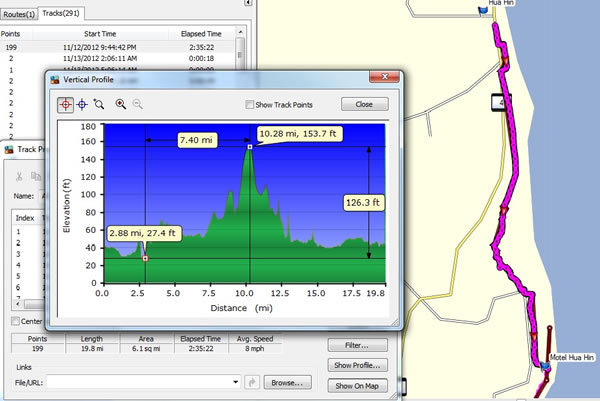The image size is (600, 401).
Task: Open the File/URL dropdown arrow
Action: [x=235, y=382]
